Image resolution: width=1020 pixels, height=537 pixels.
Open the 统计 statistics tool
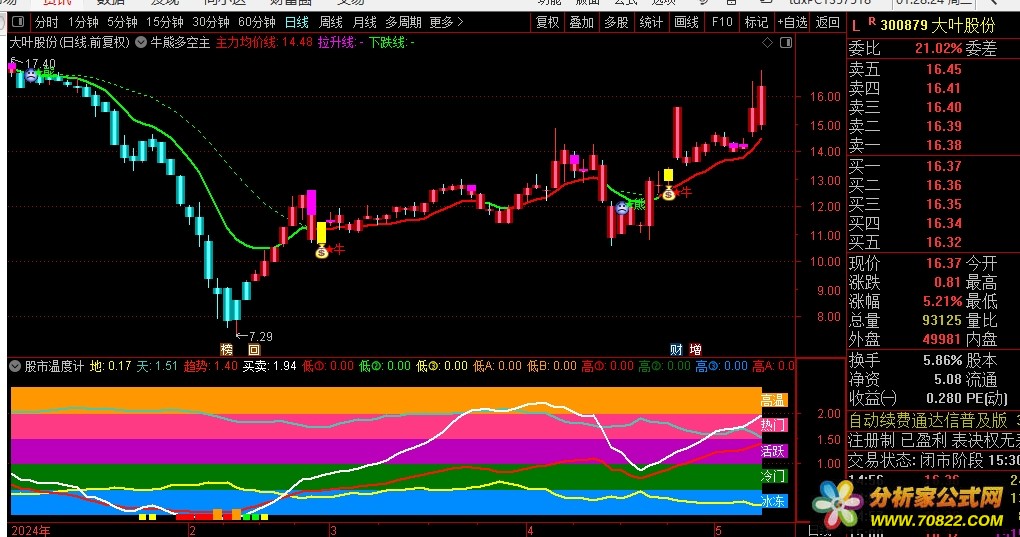click(651, 22)
